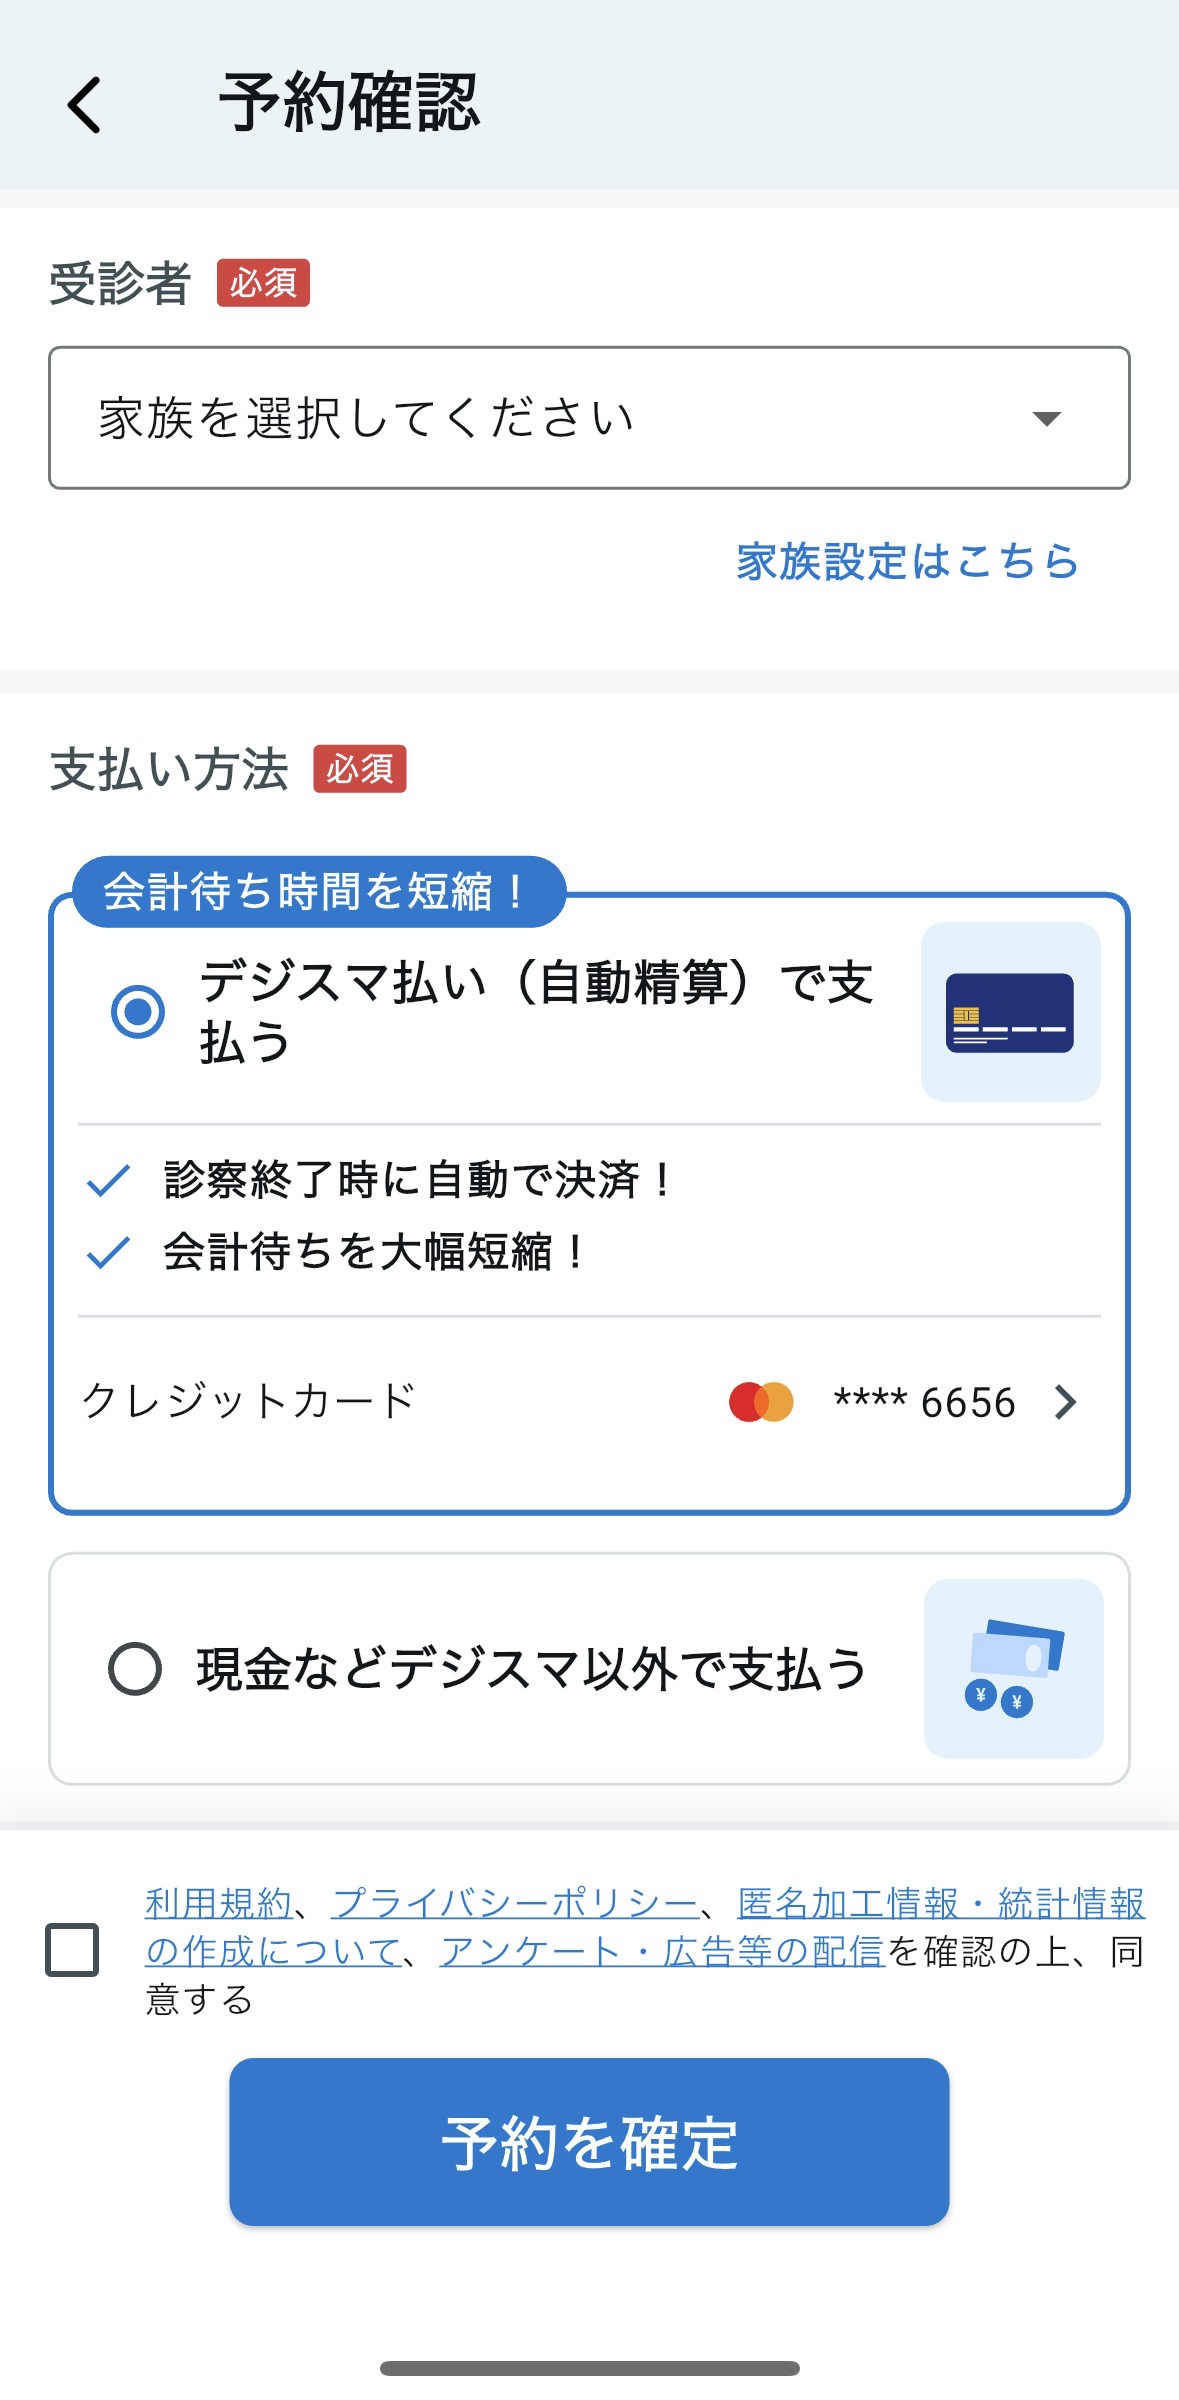
Task: Open 家族設定はこちら link
Action: [x=907, y=562]
